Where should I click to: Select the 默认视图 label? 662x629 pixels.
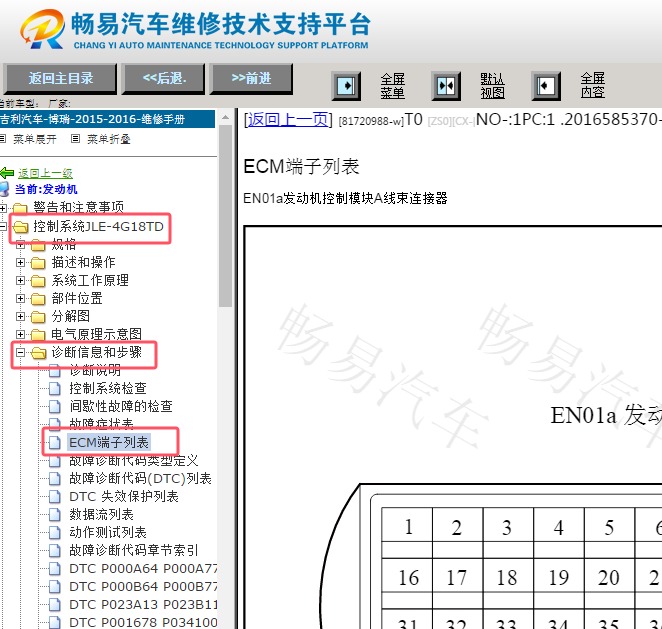click(x=492, y=86)
